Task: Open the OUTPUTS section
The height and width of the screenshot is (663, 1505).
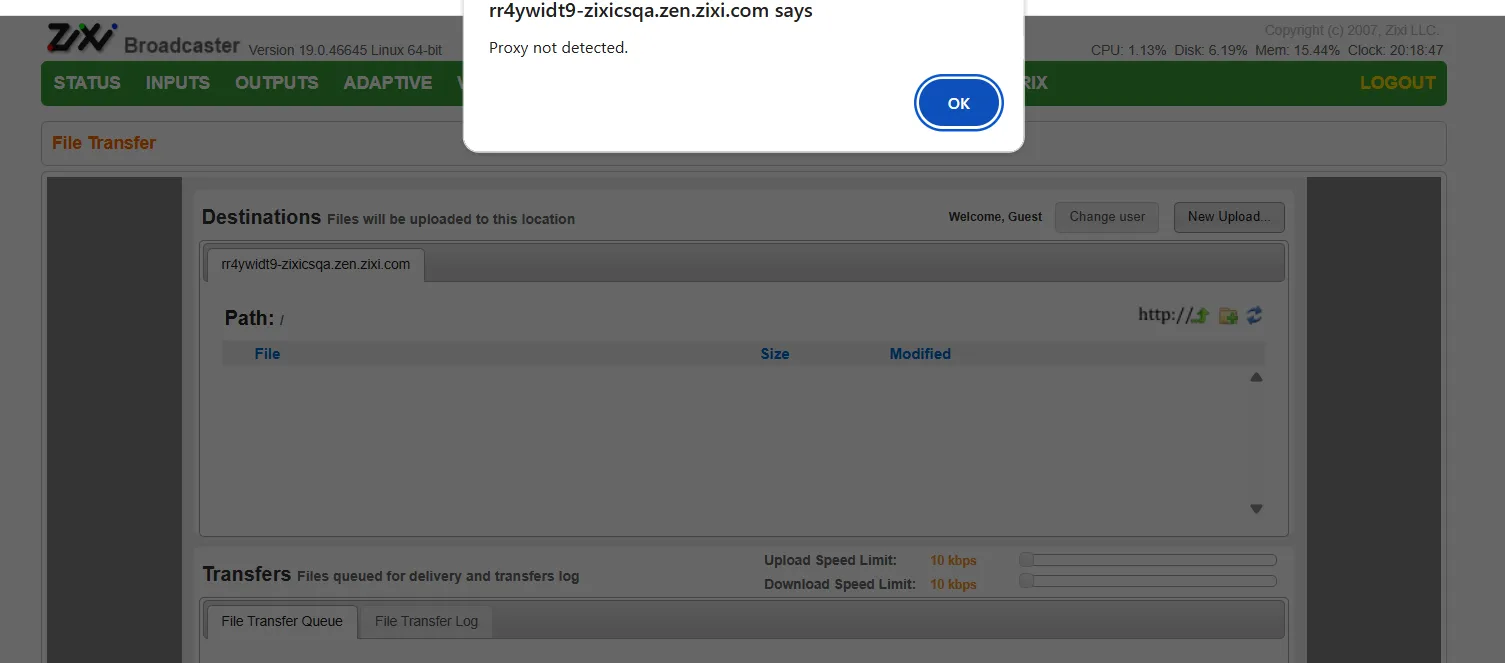Action: pos(277,83)
